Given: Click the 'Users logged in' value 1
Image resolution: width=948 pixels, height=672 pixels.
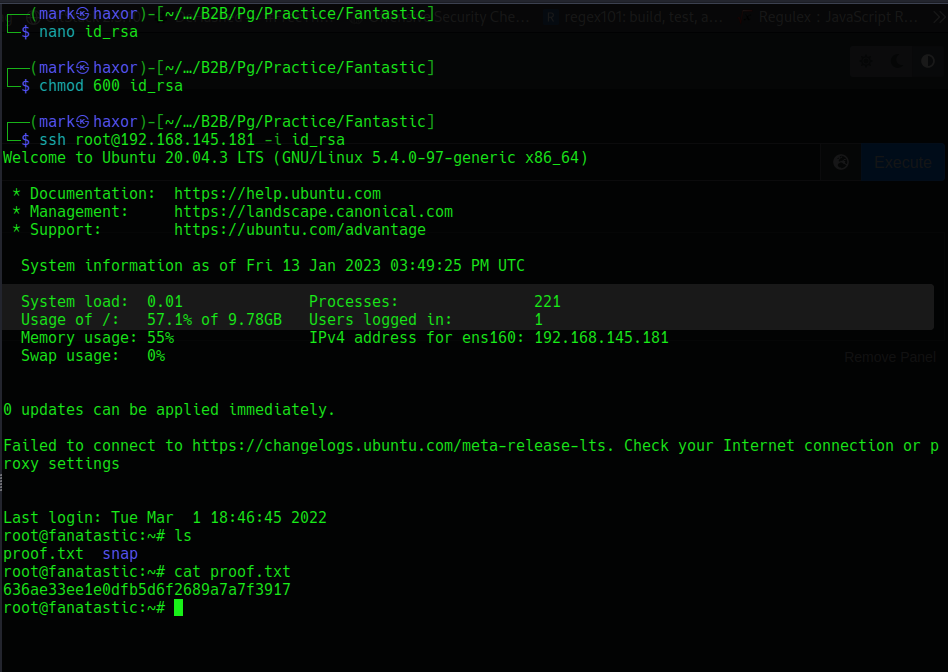Looking at the screenshot, I should click(x=538, y=319).
